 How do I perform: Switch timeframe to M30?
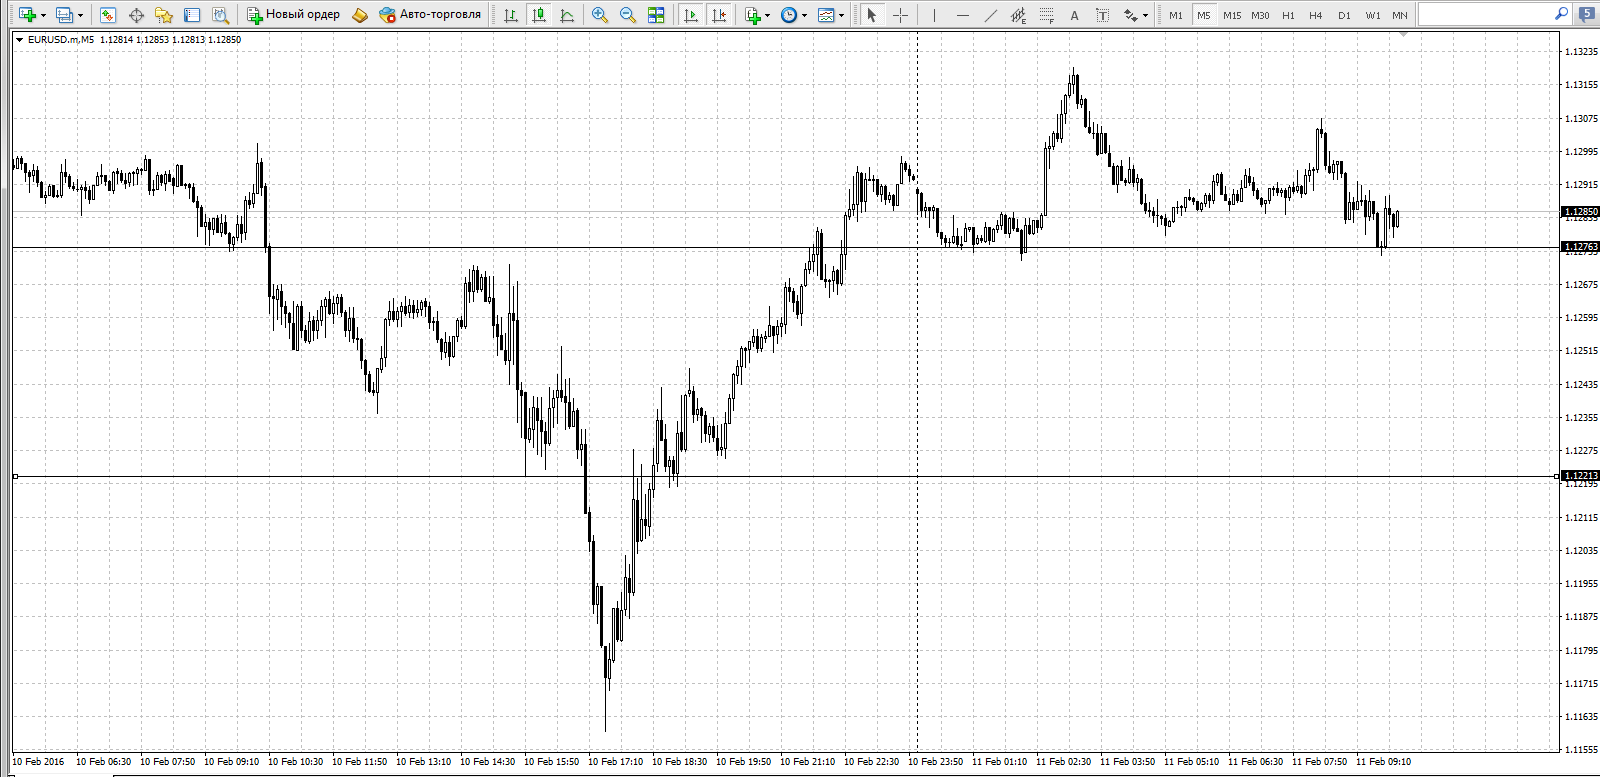coord(1260,15)
